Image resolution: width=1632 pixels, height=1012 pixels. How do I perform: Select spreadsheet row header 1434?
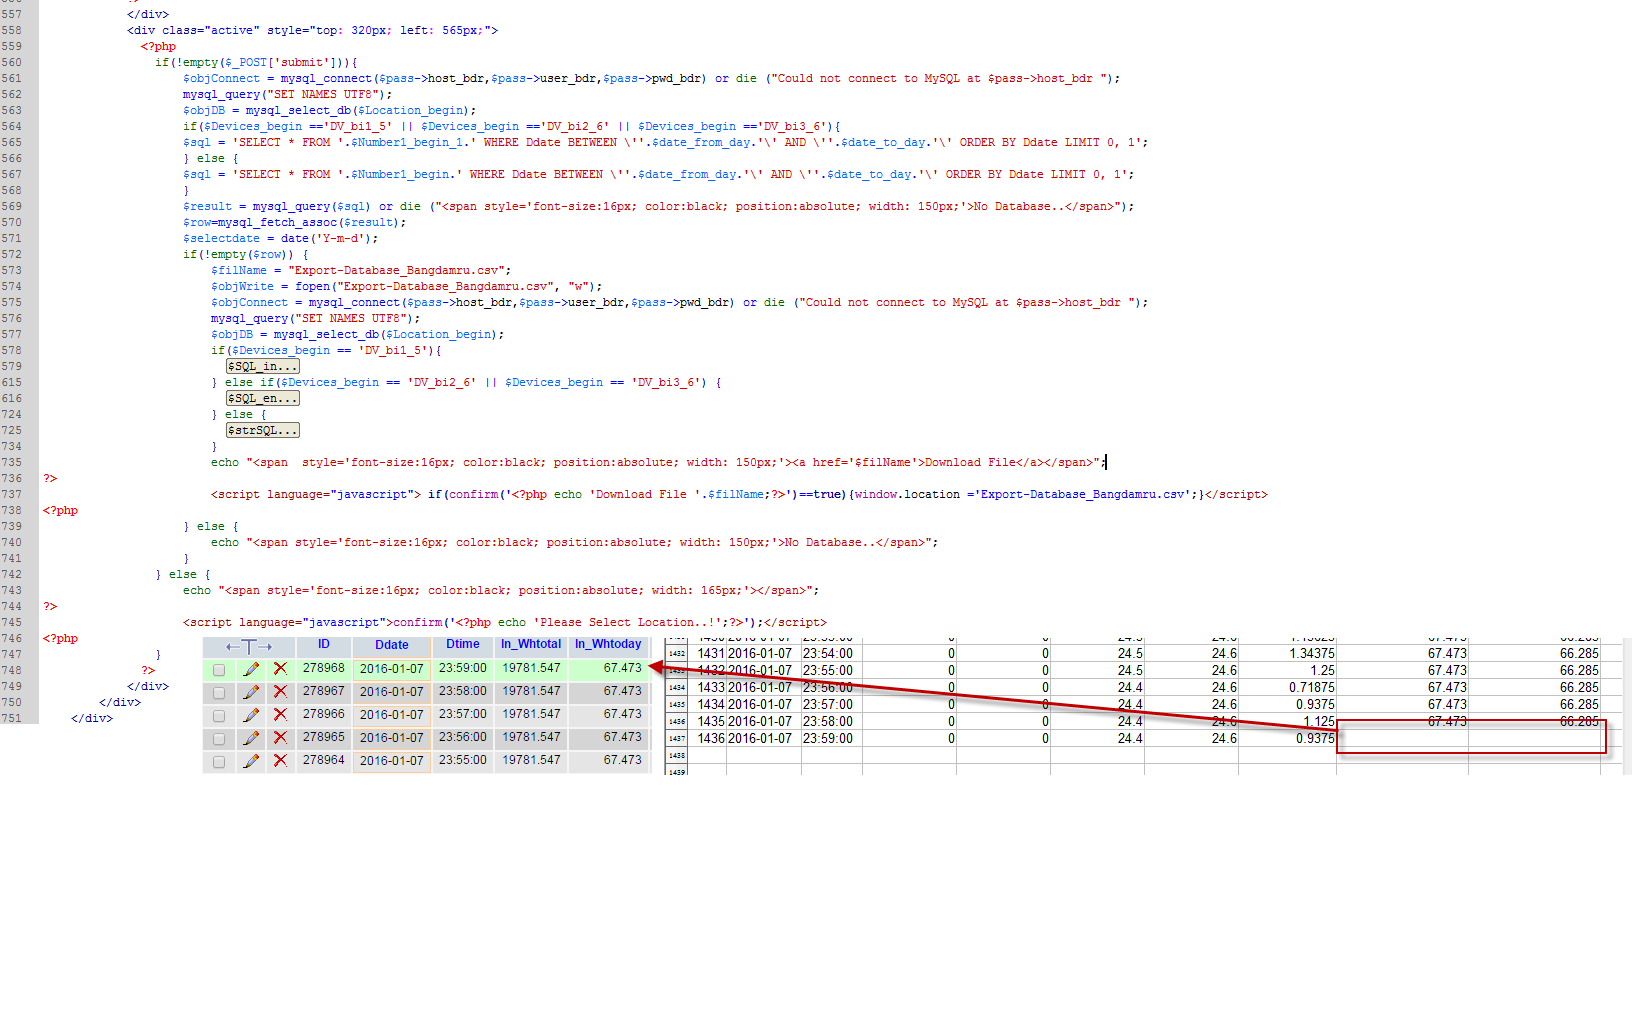(677, 688)
